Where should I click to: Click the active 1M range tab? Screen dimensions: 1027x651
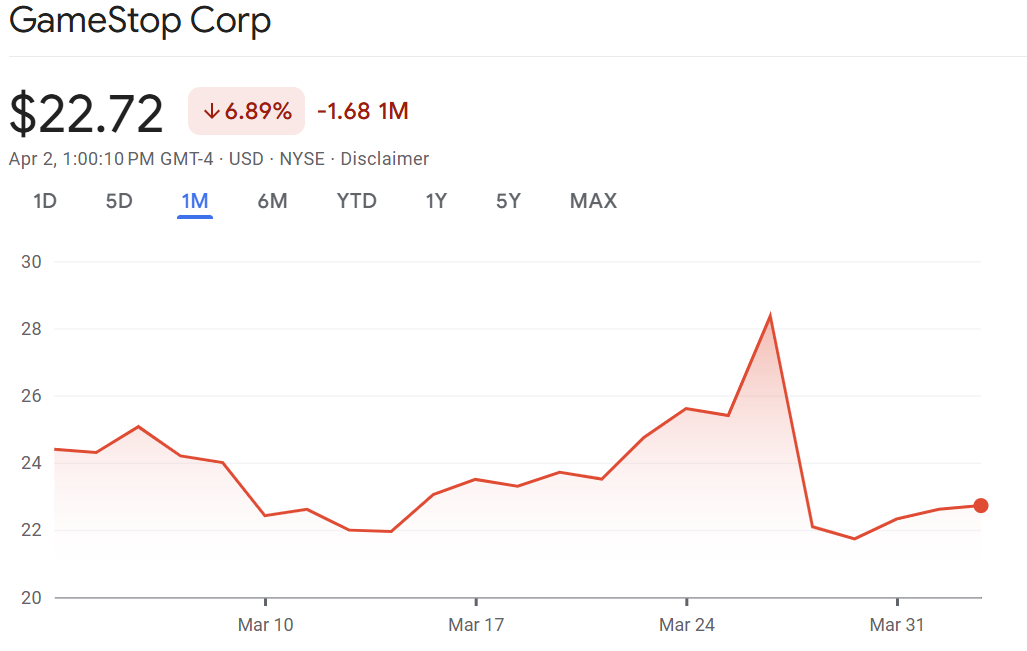pyautogui.click(x=194, y=201)
